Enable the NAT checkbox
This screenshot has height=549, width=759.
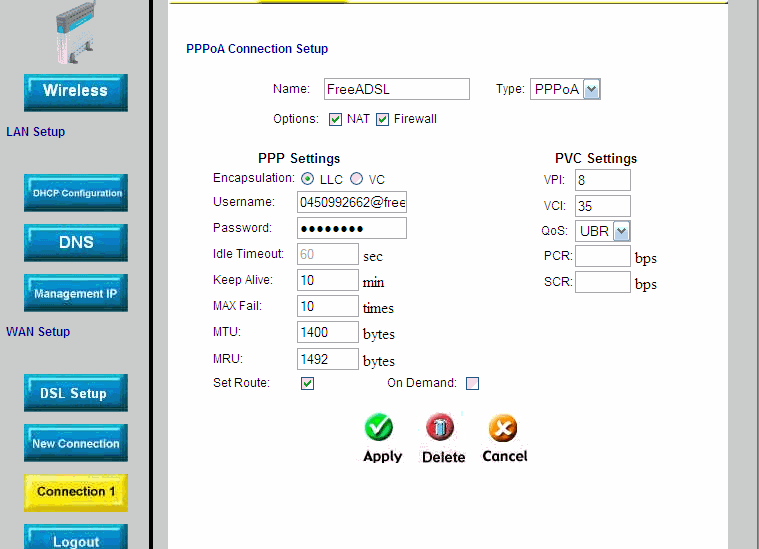pyautogui.click(x=336, y=120)
